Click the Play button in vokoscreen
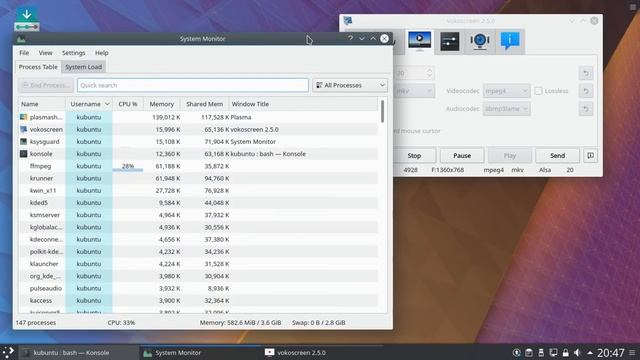The width and height of the screenshot is (640, 360). (x=510, y=156)
